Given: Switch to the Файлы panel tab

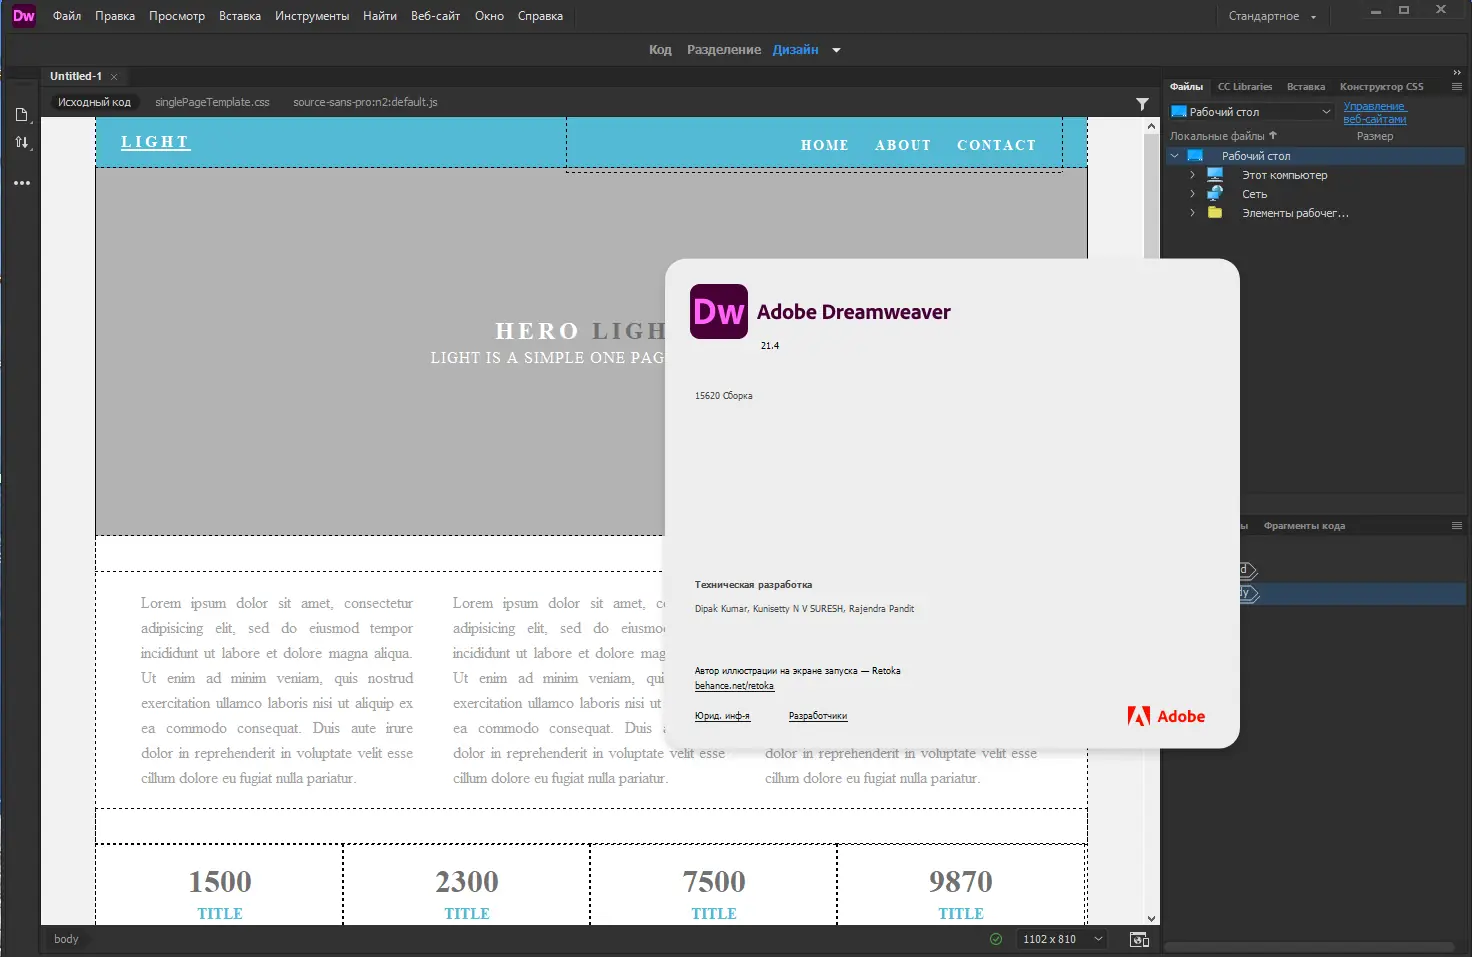Looking at the screenshot, I should pyautogui.click(x=1187, y=87).
